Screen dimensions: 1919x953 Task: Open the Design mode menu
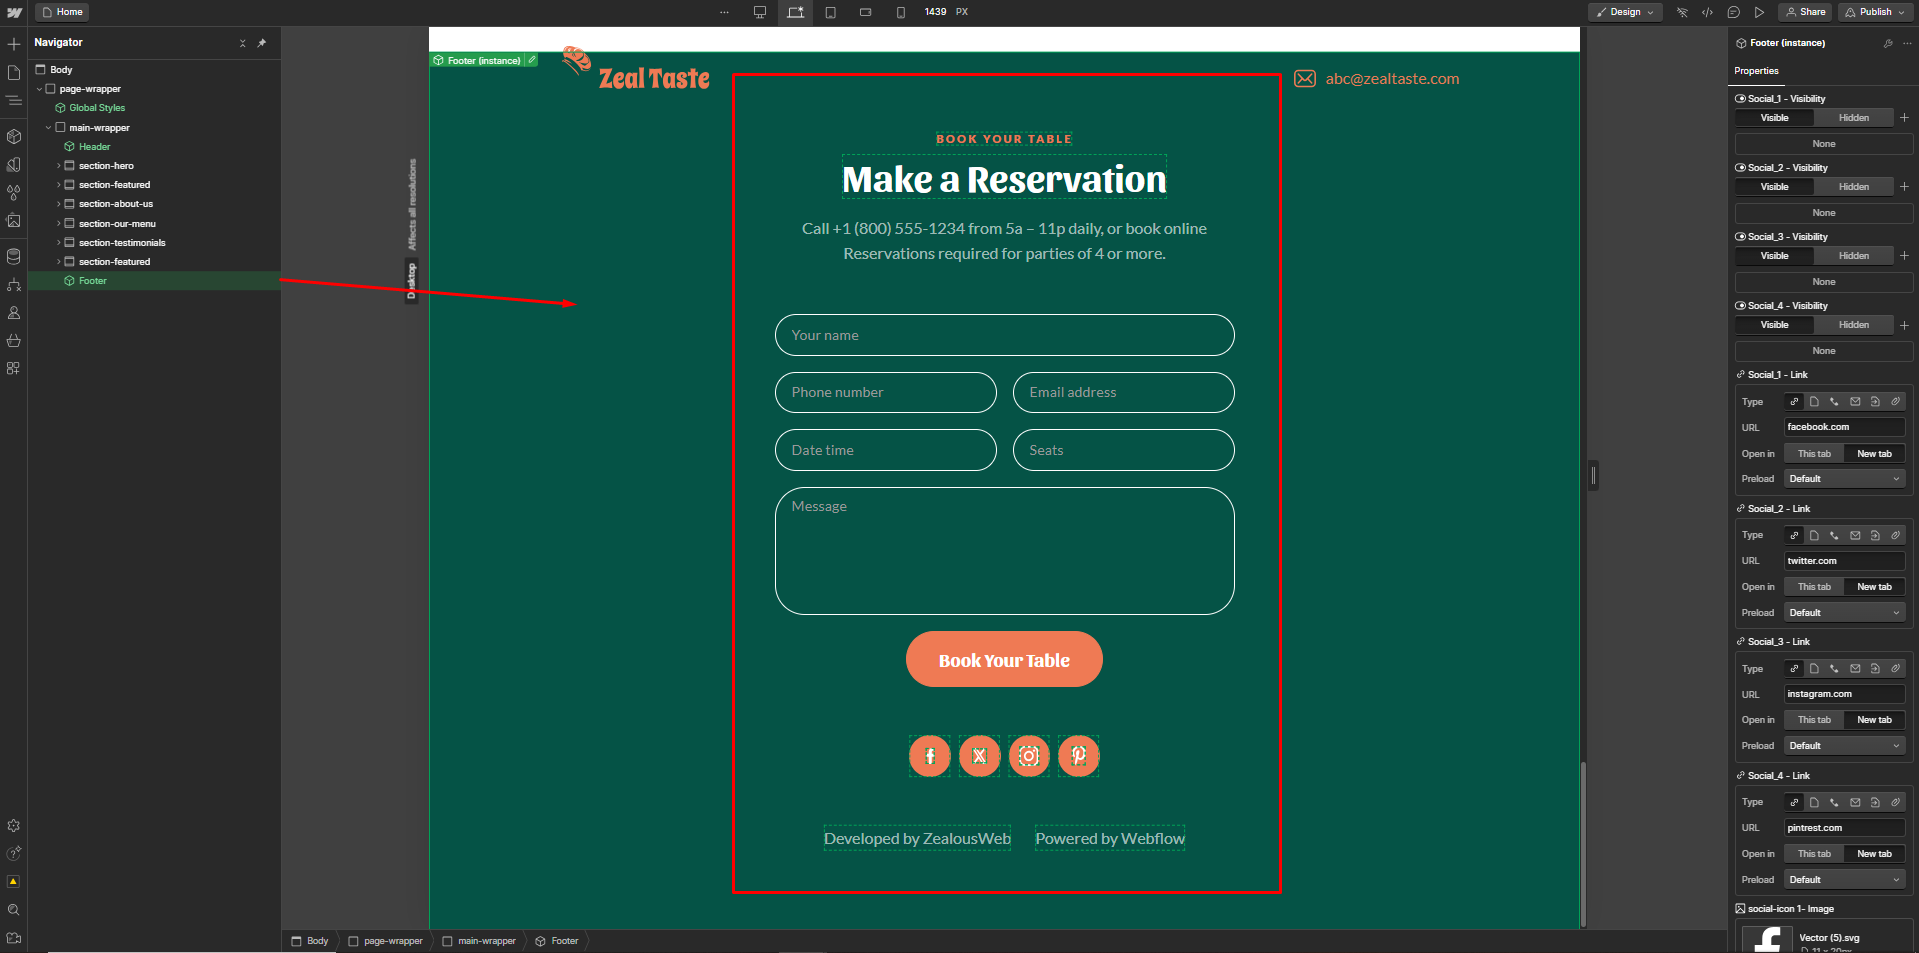tap(1624, 12)
